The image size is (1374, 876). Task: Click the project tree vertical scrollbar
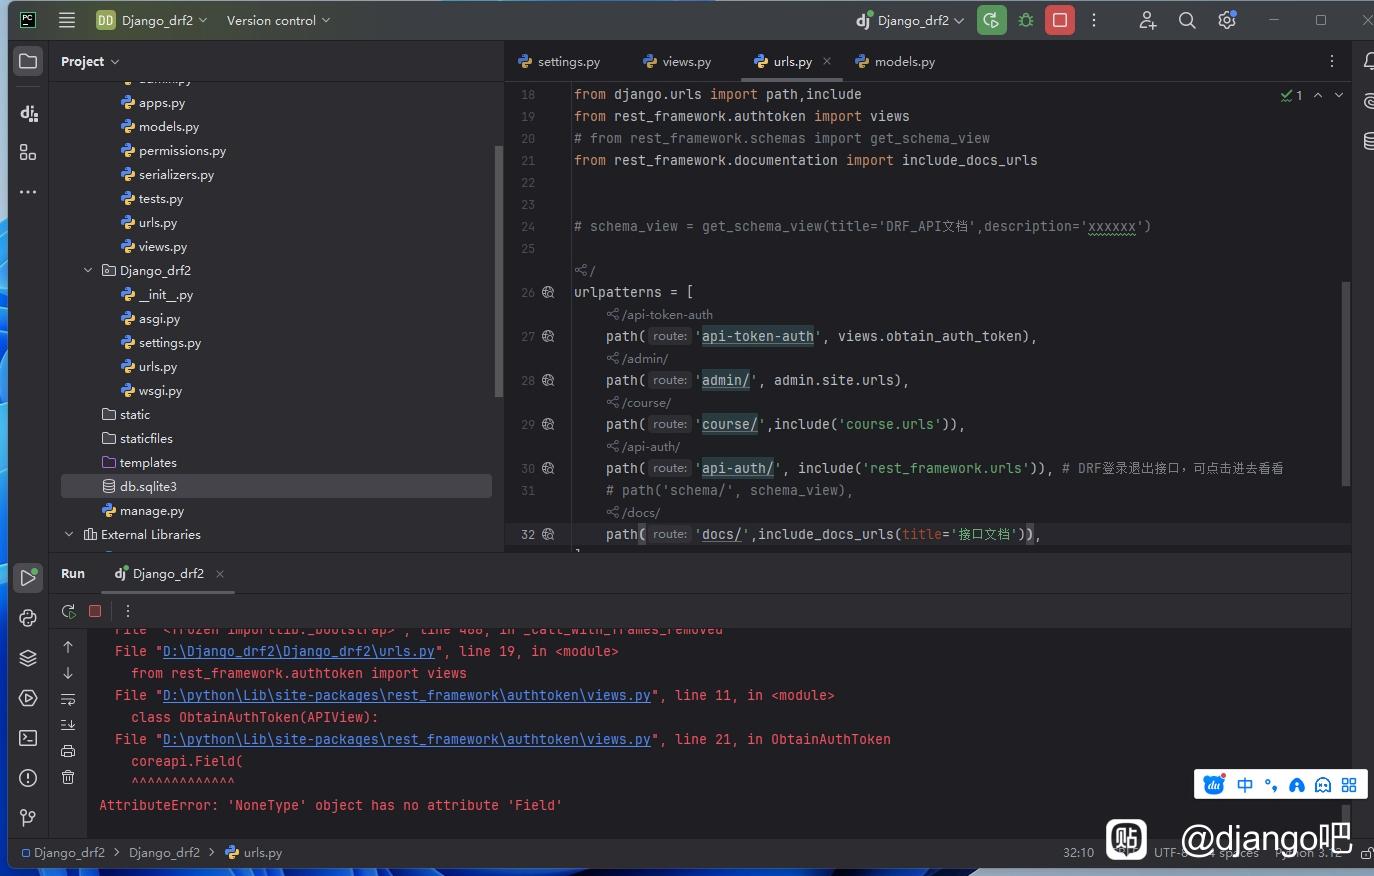click(499, 271)
